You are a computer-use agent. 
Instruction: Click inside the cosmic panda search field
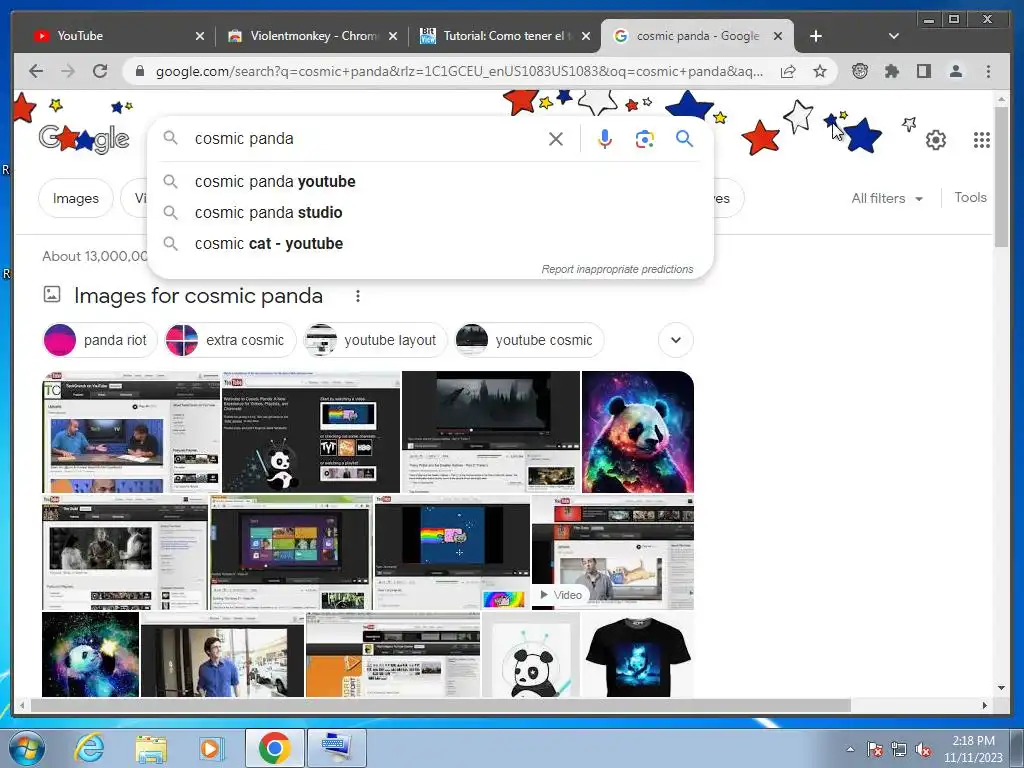coord(366,138)
